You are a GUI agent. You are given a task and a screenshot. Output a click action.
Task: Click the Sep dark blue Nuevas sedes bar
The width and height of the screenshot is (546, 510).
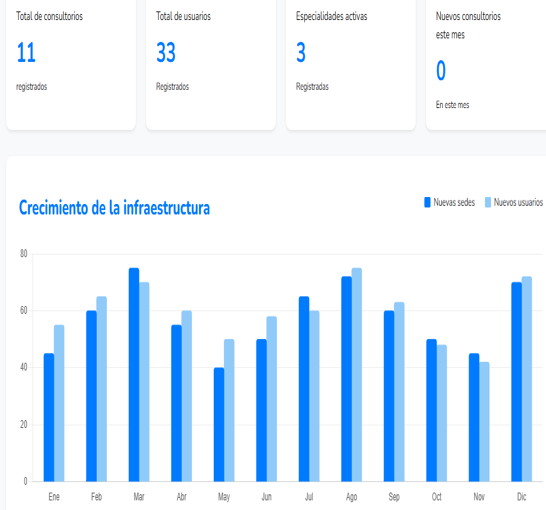(389, 396)
